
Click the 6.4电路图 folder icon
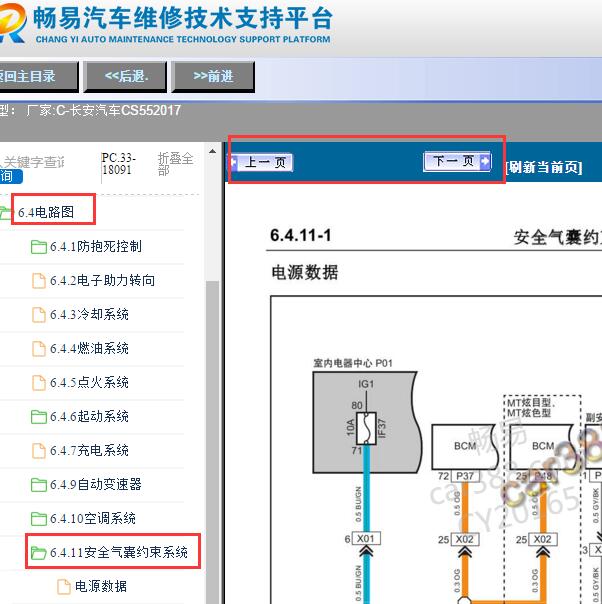tap(5, 213)
